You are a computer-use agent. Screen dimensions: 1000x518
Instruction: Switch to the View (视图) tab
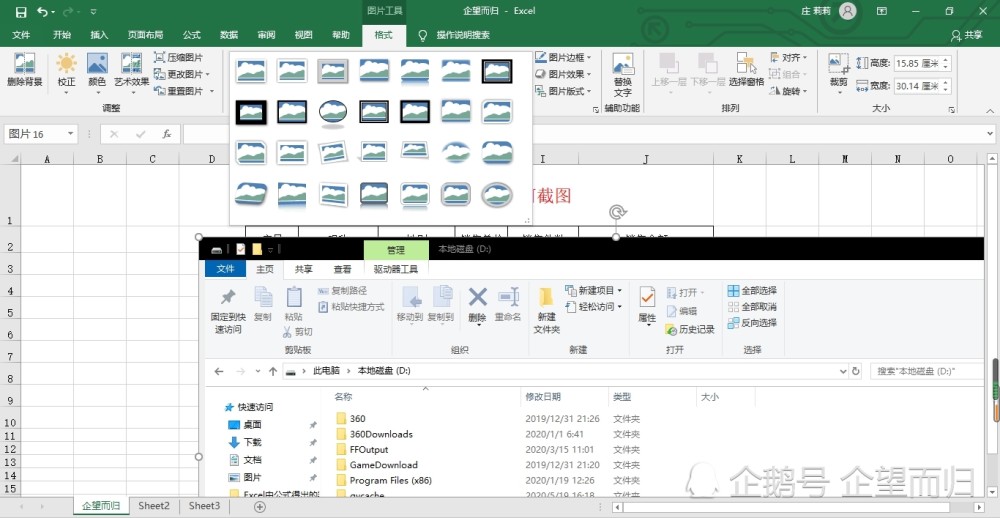point(304,35)
